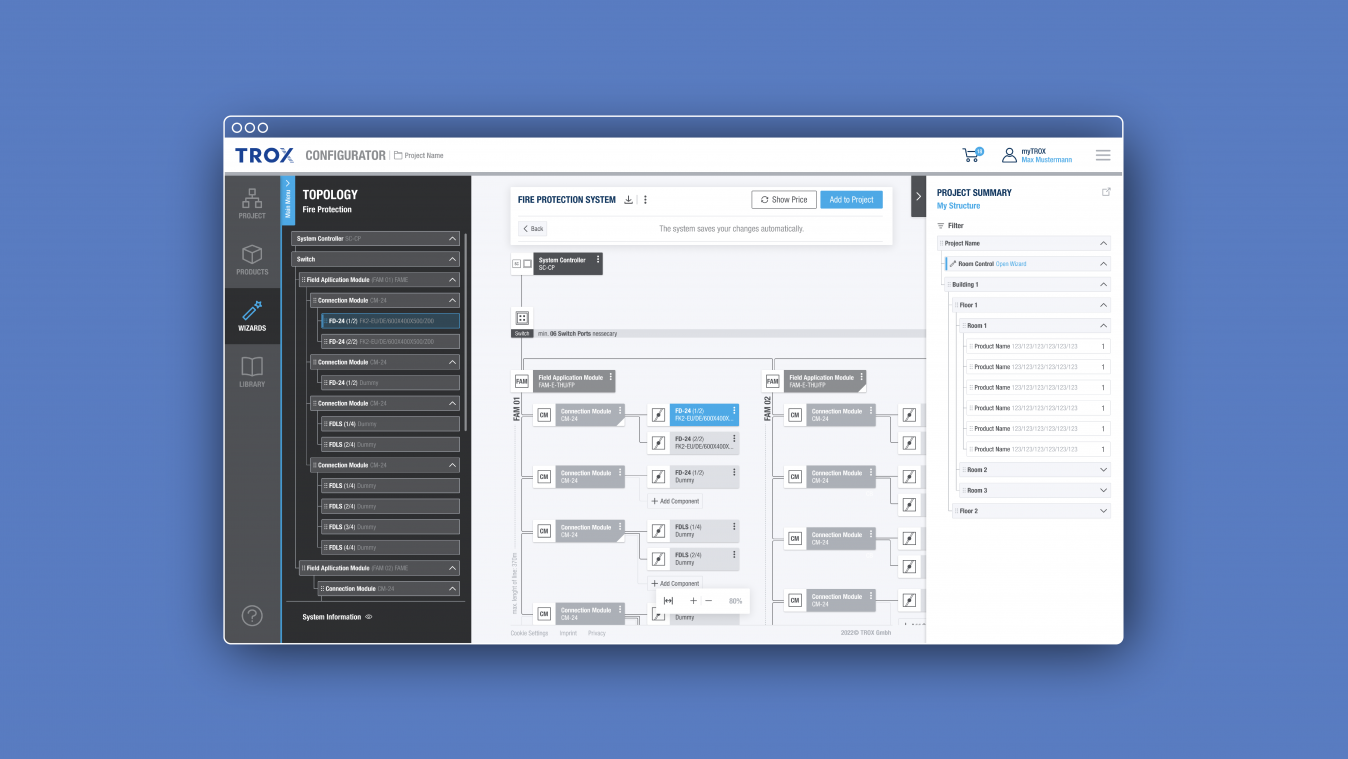
Task: Collapse Project Name in Project Summary
Action: [x=1104, y=243]
